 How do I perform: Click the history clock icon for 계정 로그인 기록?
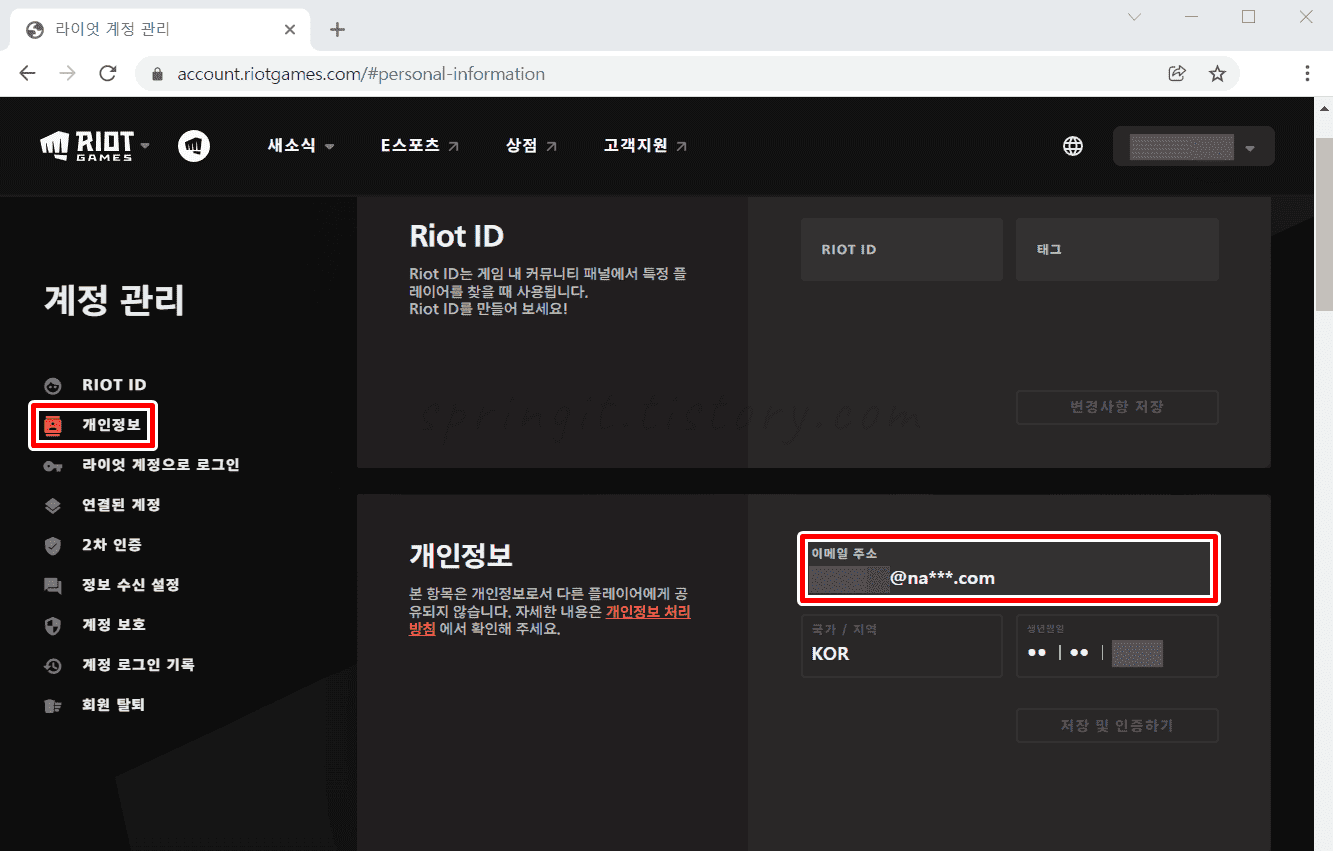[53, 666]
